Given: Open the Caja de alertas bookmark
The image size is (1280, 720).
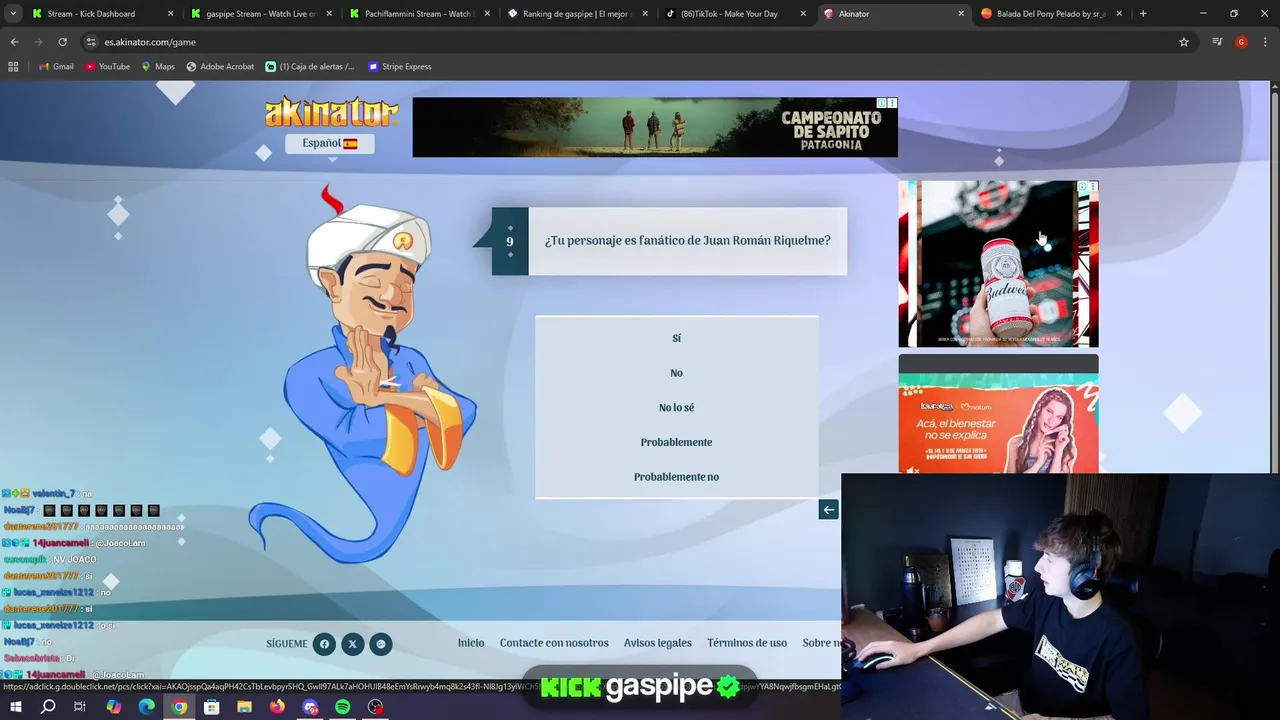Looking at the screenshot, I should pyautogui.click(x=310, y=67).
